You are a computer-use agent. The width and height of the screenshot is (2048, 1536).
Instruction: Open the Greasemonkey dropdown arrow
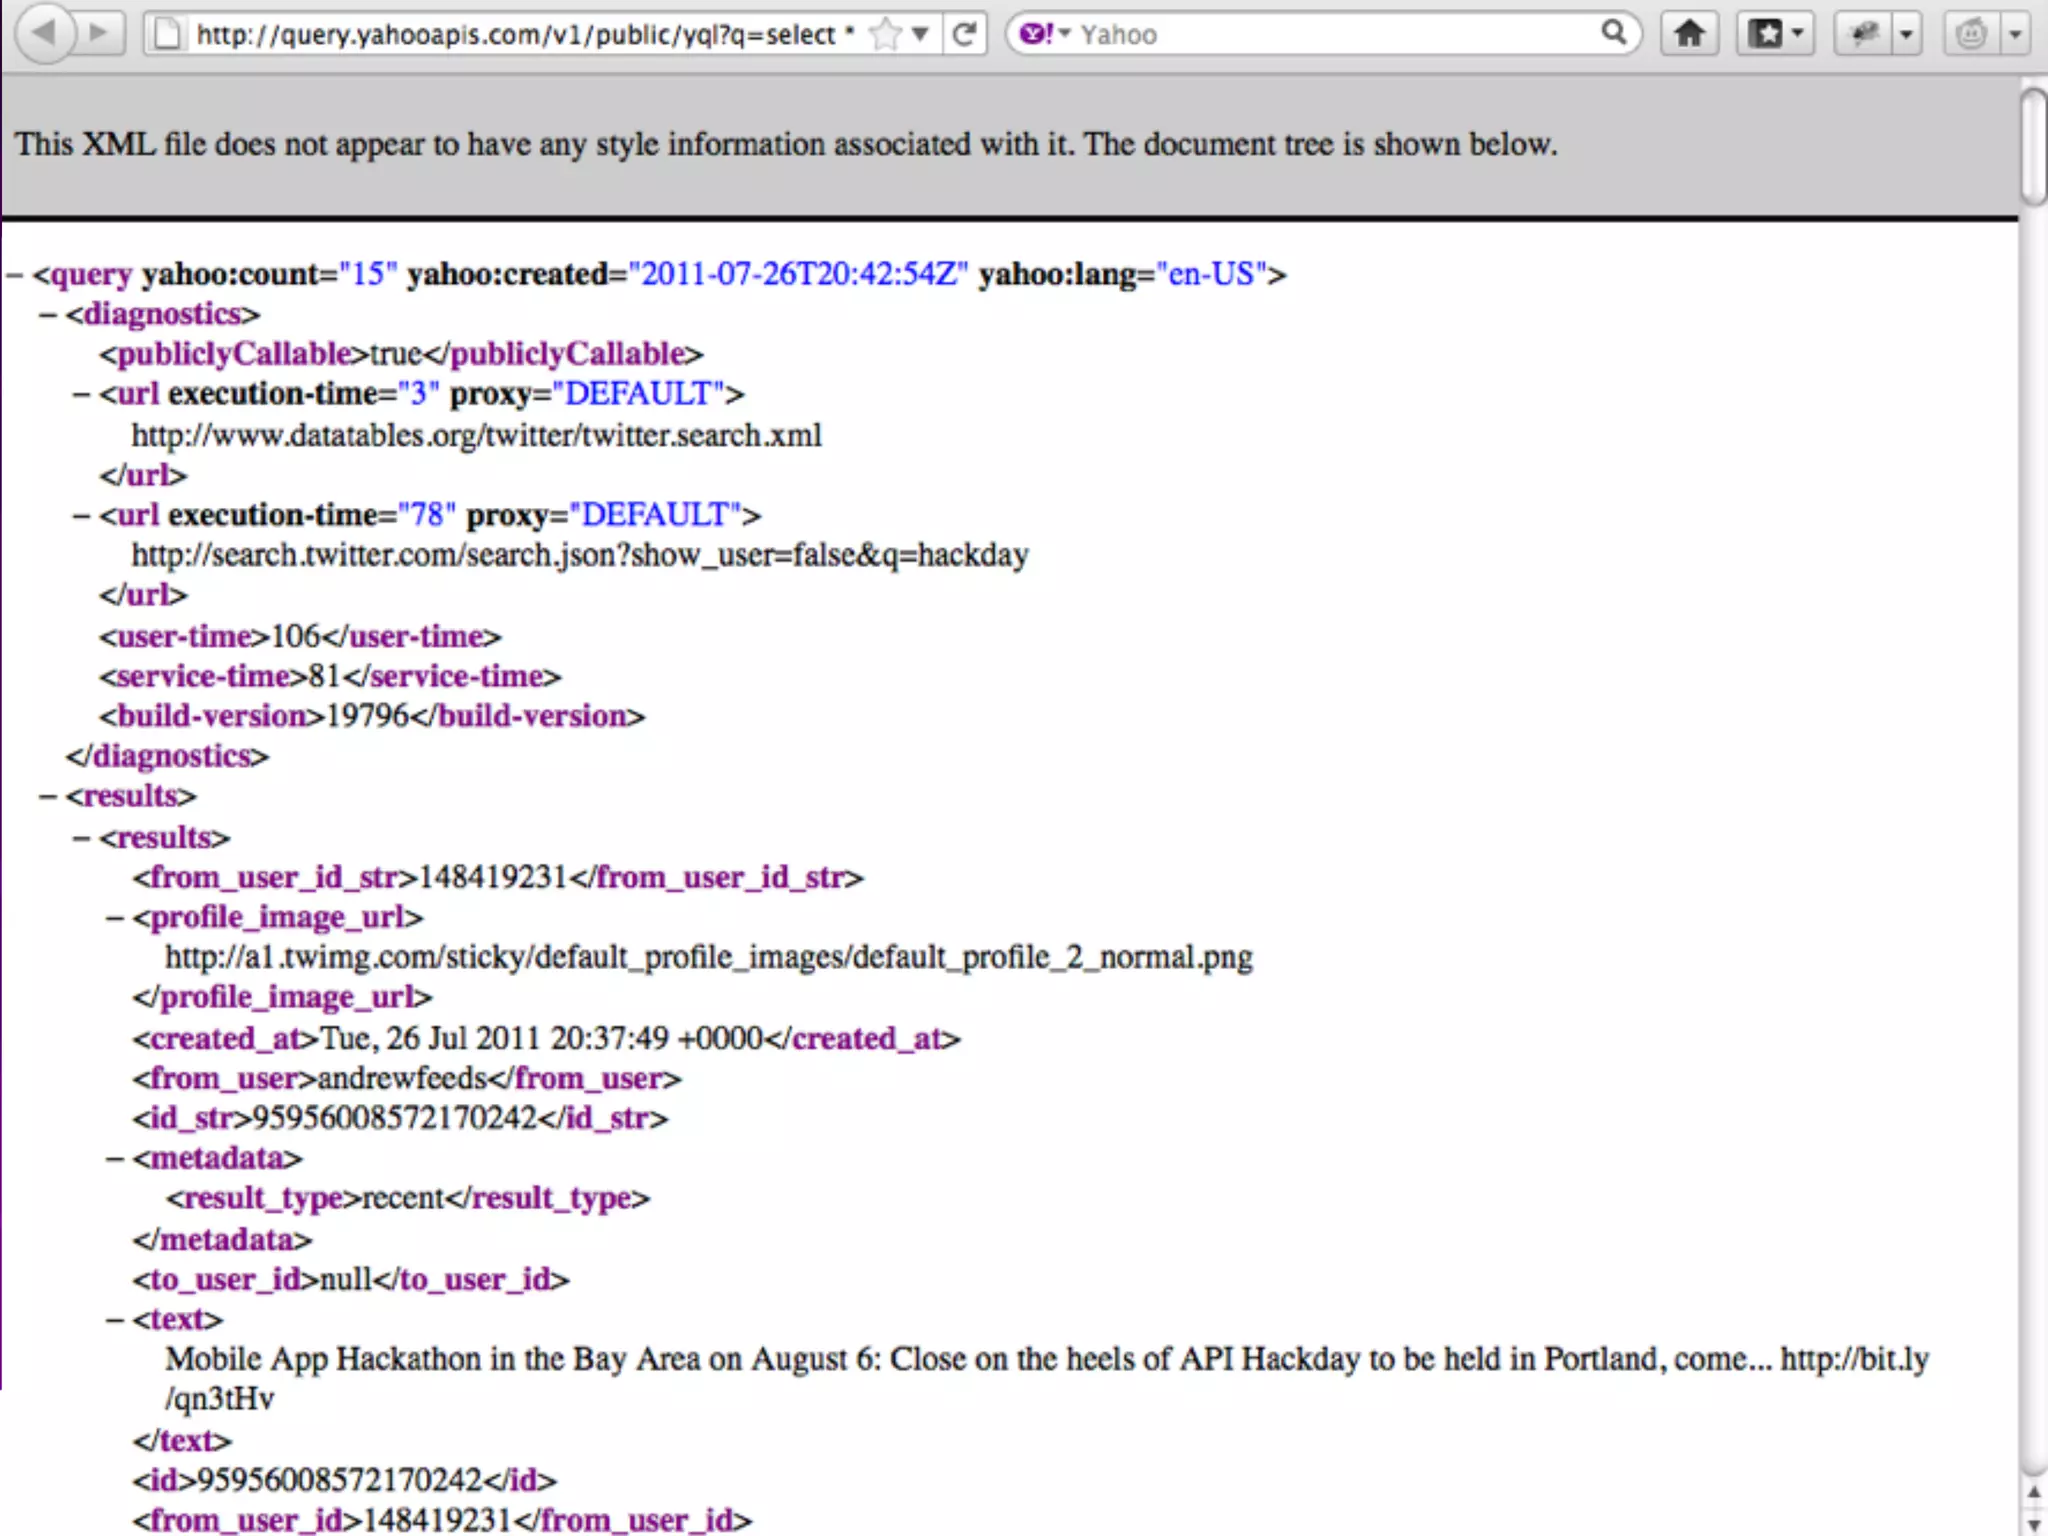[x=2015, y=34]
